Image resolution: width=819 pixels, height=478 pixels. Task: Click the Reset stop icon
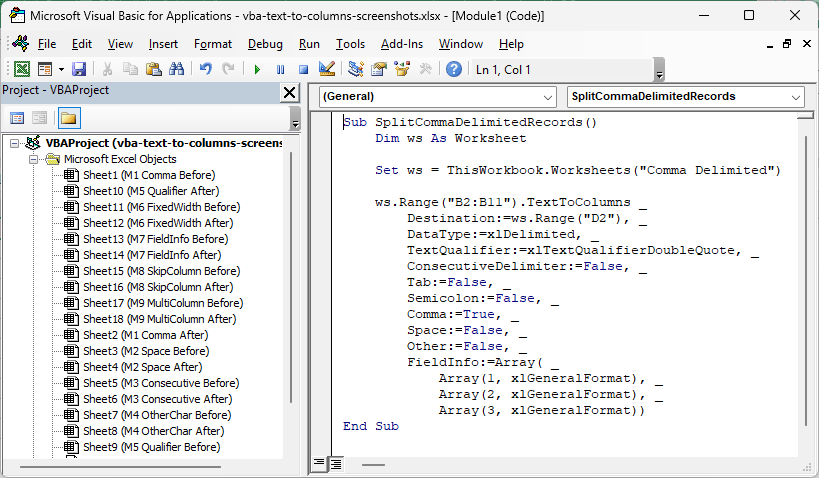click(x=303, y=69)
